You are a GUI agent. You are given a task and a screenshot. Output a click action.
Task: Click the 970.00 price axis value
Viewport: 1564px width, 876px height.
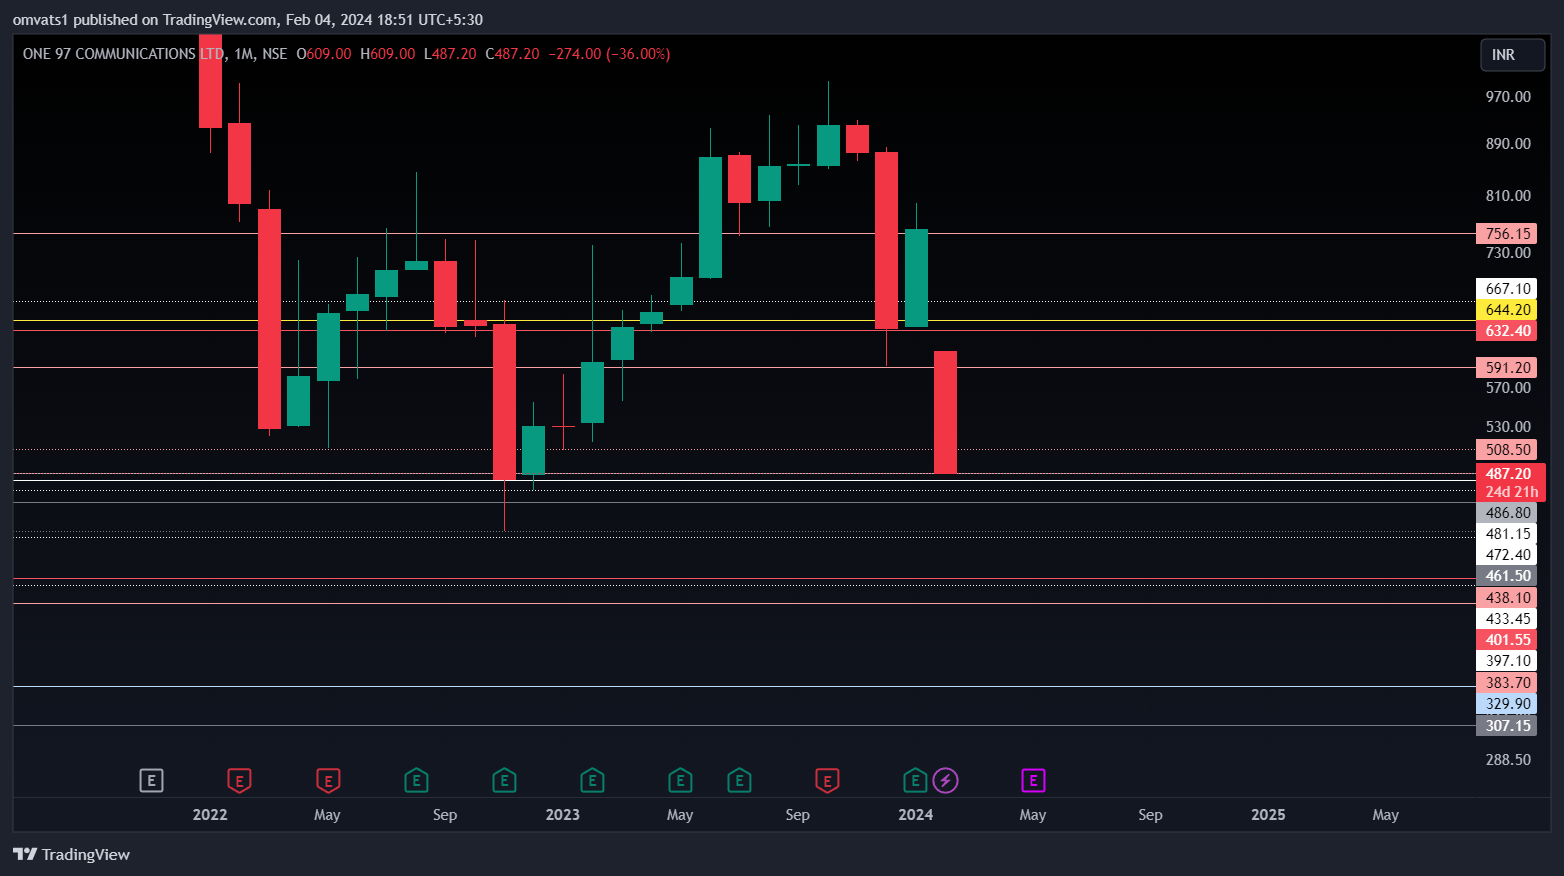pyautogui.click(x=1508, y=97)
